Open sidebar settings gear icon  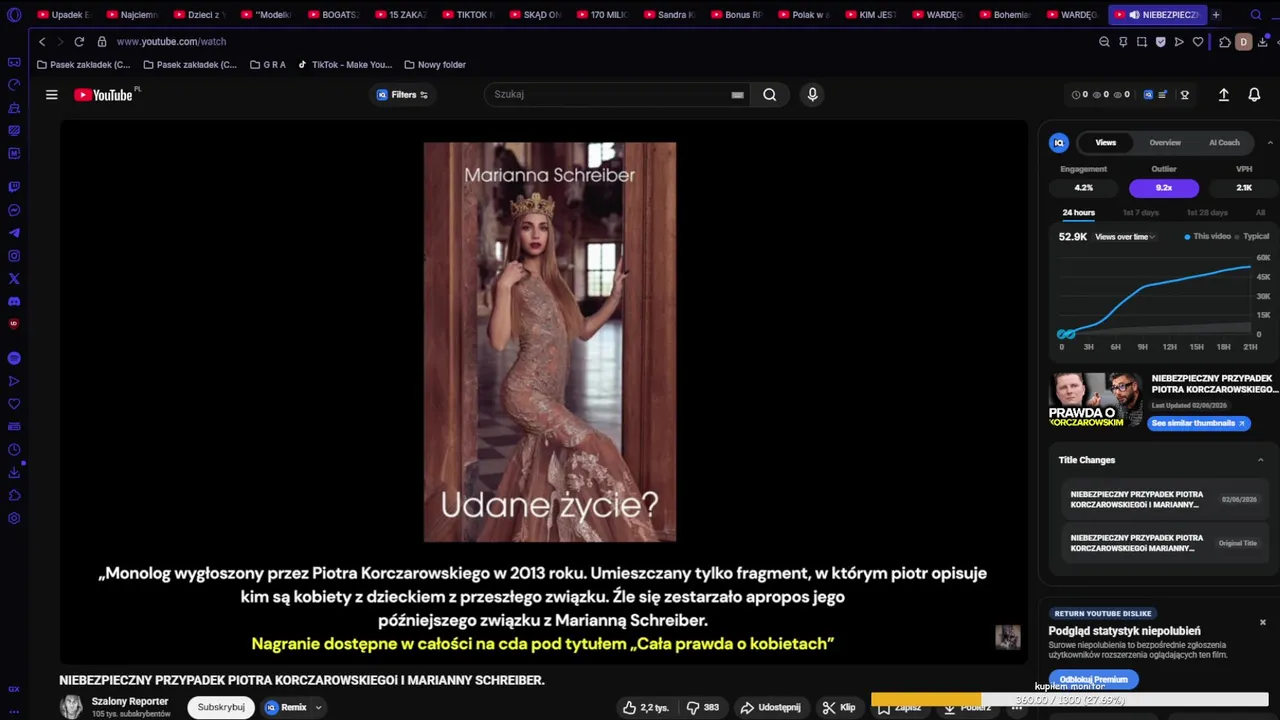click(x=14, y=518)
